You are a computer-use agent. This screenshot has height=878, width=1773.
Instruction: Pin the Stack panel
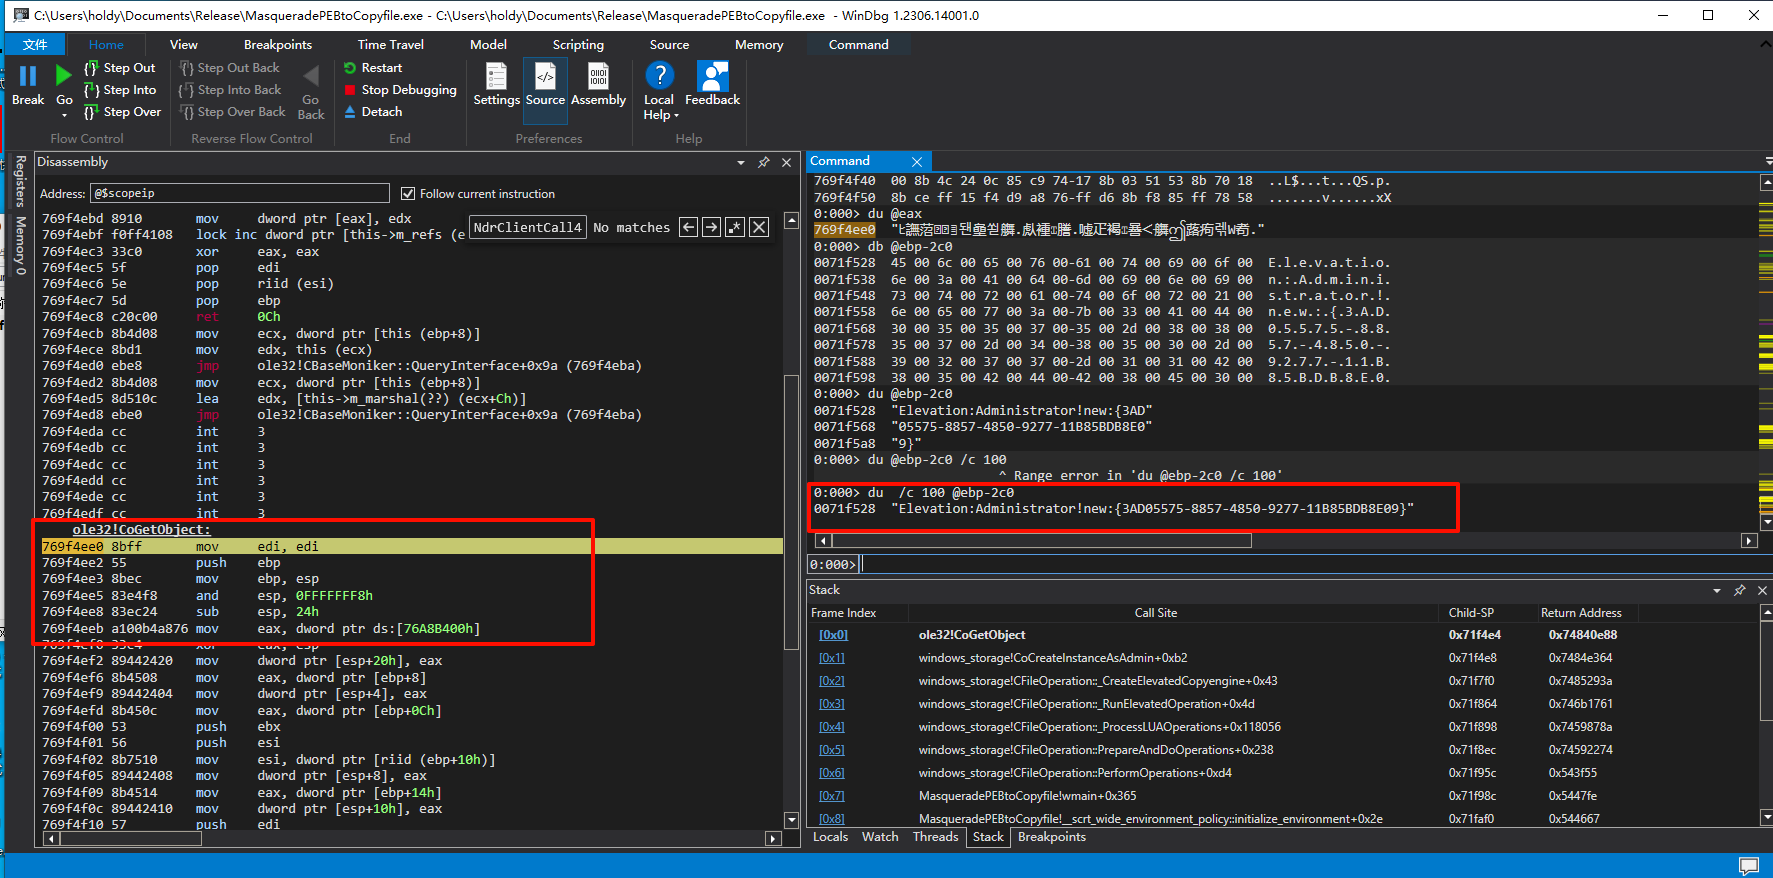coord(1740,591)
